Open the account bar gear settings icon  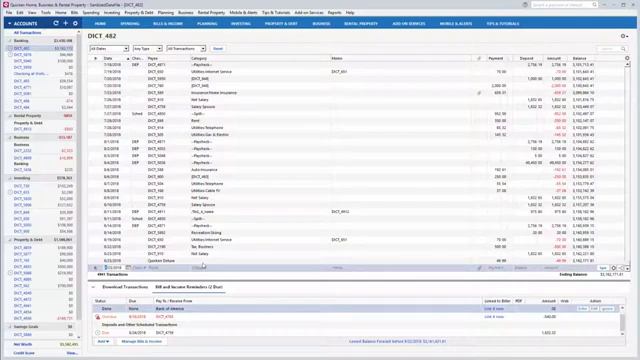point(76,23)
